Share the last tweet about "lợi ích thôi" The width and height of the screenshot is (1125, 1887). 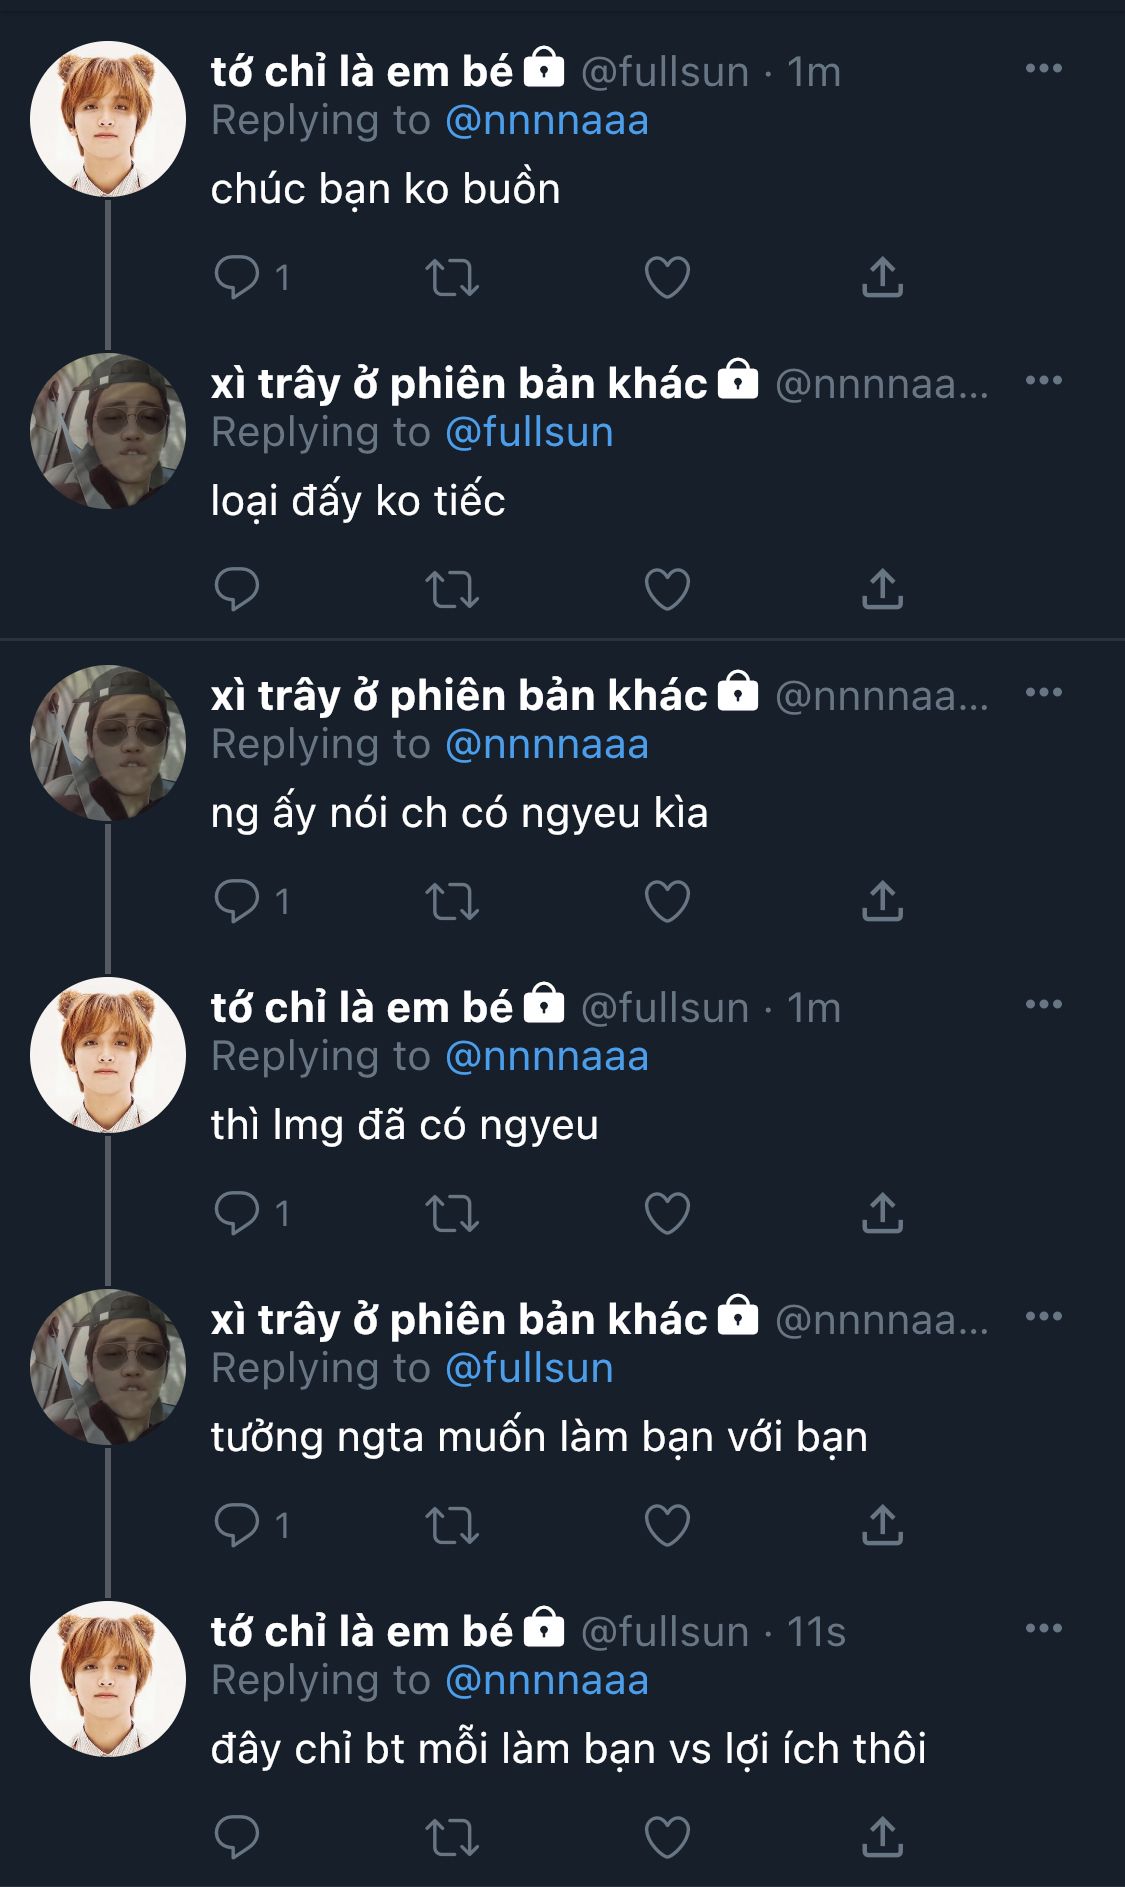click(882, 1837)
